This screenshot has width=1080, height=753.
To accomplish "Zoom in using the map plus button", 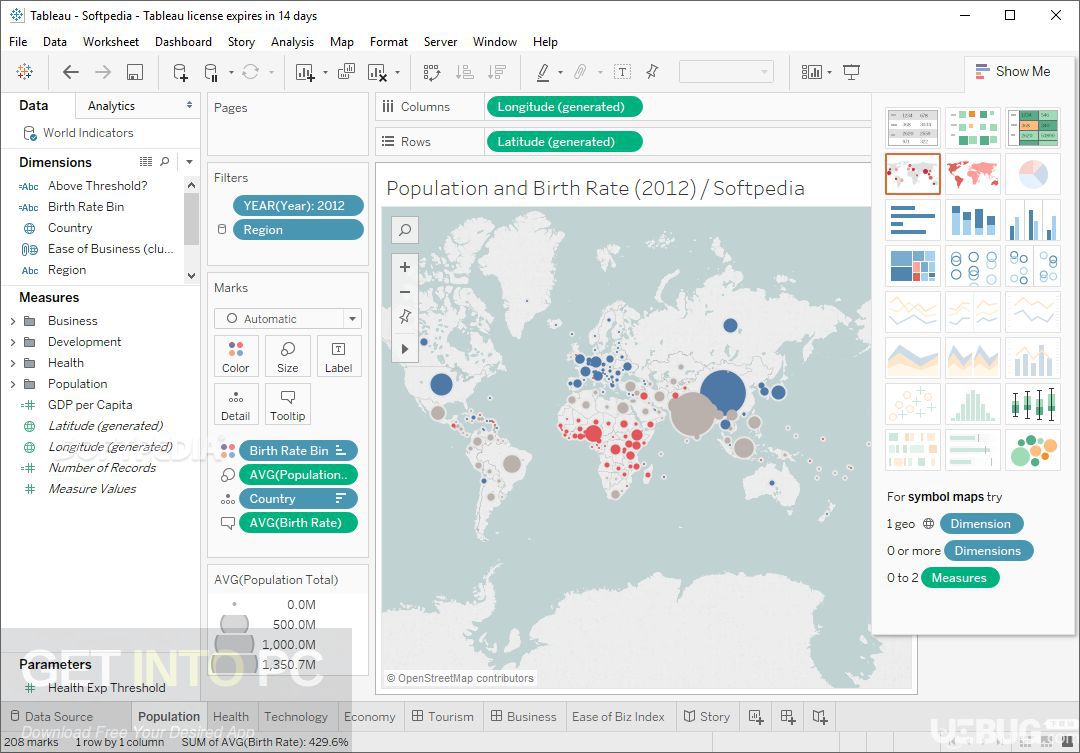I will click(x=405, y=267).
